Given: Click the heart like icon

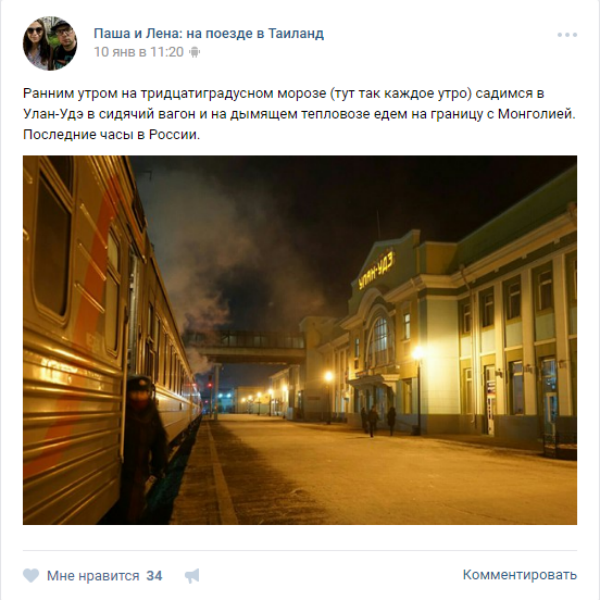Looking at the screenshot, I should (x=31, y=575).
